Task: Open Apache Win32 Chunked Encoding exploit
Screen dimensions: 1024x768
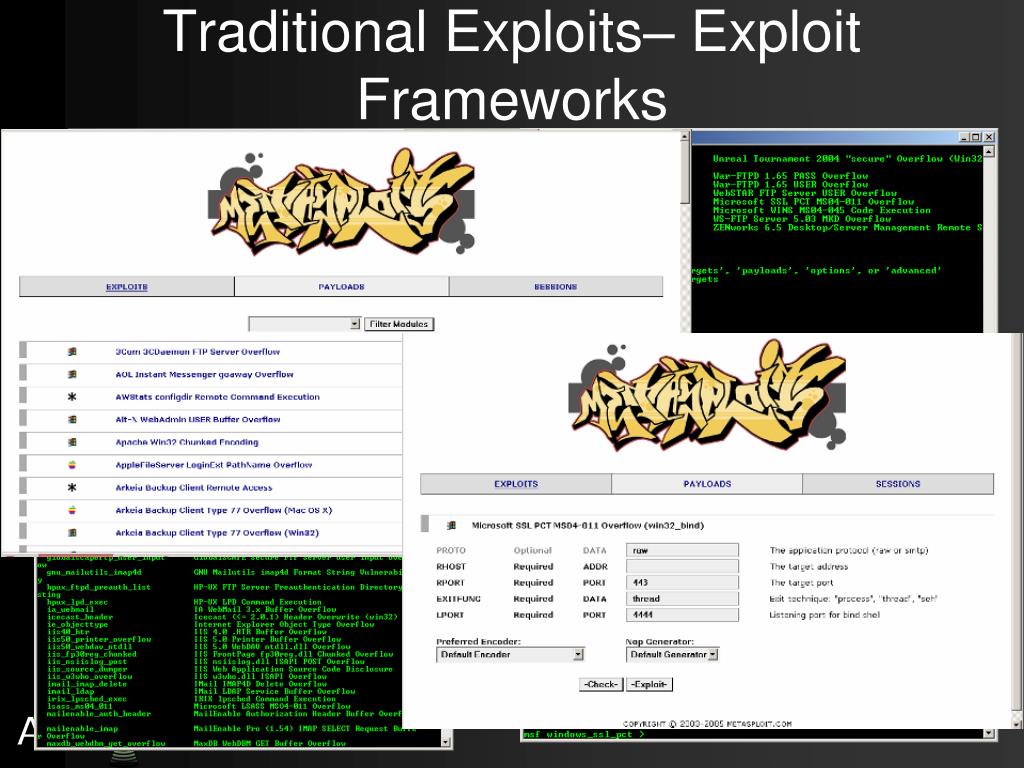Action: (x=187, y=442)
